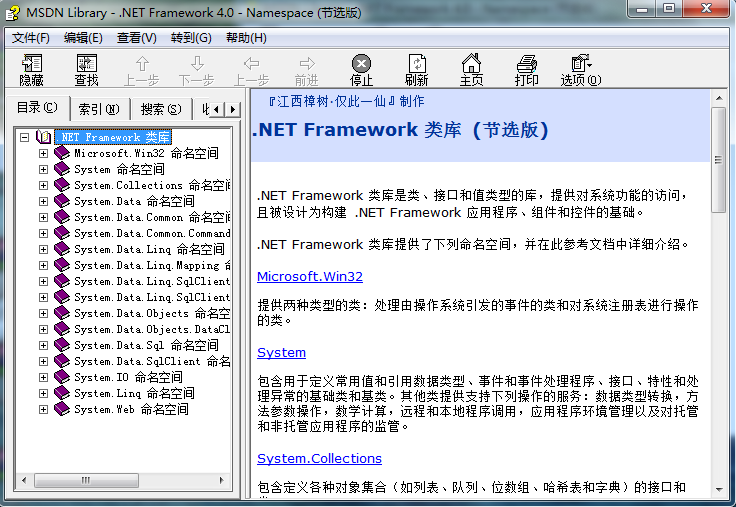Click the tree pane scroll-left arrow
The width and height of the screenshot is (736, 507).
tap(24, 480)
